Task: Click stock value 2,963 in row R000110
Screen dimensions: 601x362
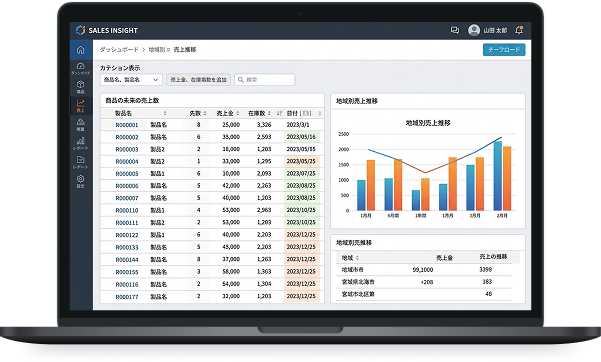Action: pyautogui.click(x=264, y=210)
